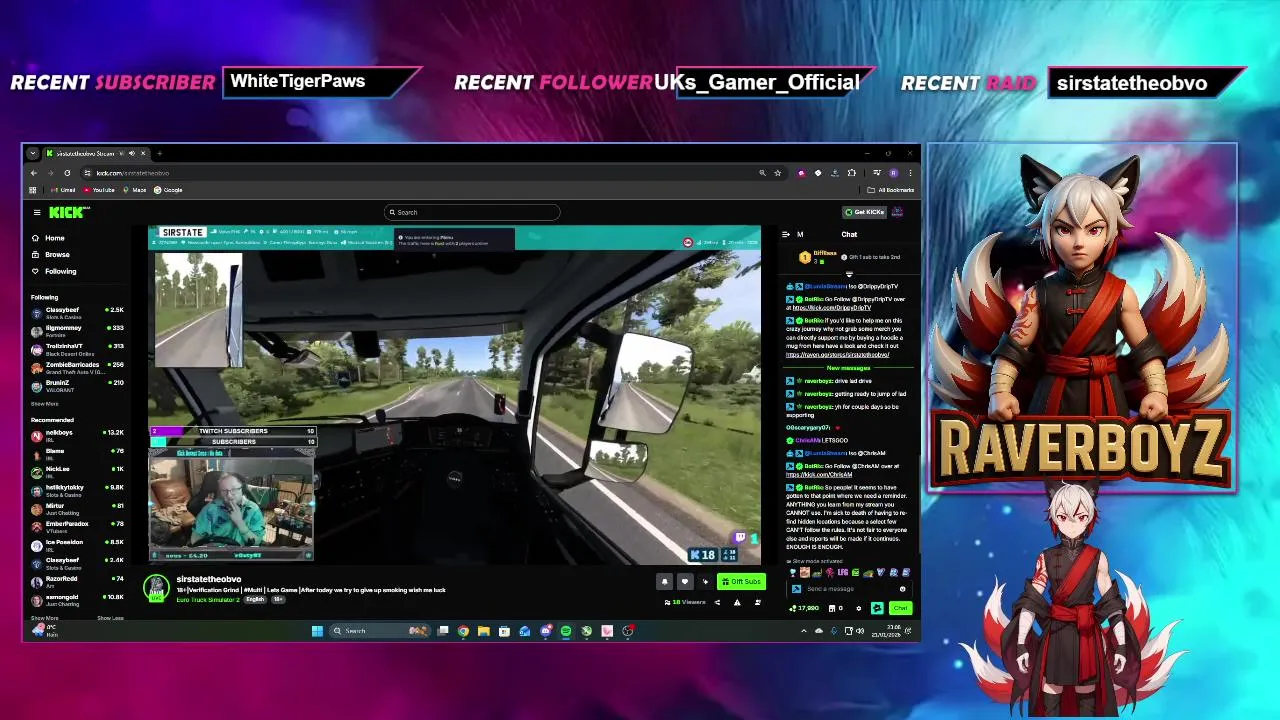Open Chrome three-dot menu

tap(909, 173)
